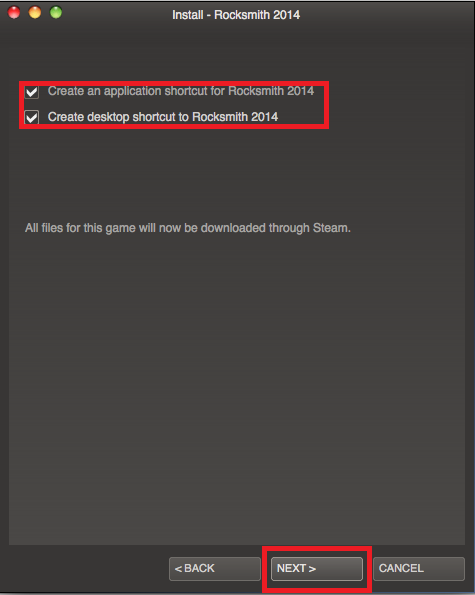475x595 pixels.
Task: Zoom the window with the green button
Action: (x=56, y=13)
